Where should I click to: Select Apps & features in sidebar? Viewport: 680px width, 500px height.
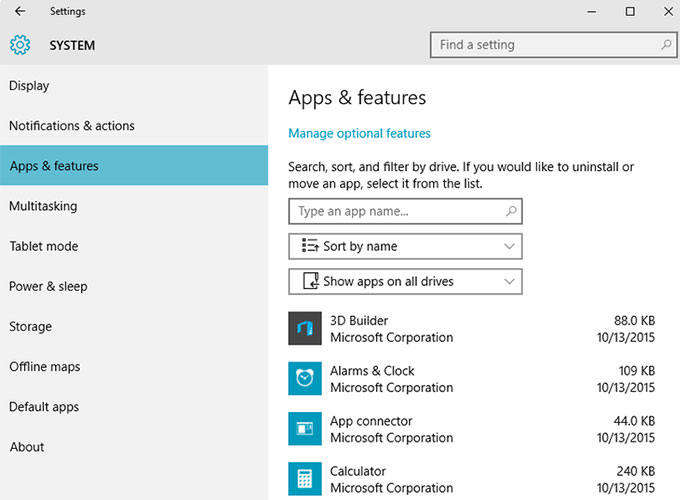click(x=134, y=166)
